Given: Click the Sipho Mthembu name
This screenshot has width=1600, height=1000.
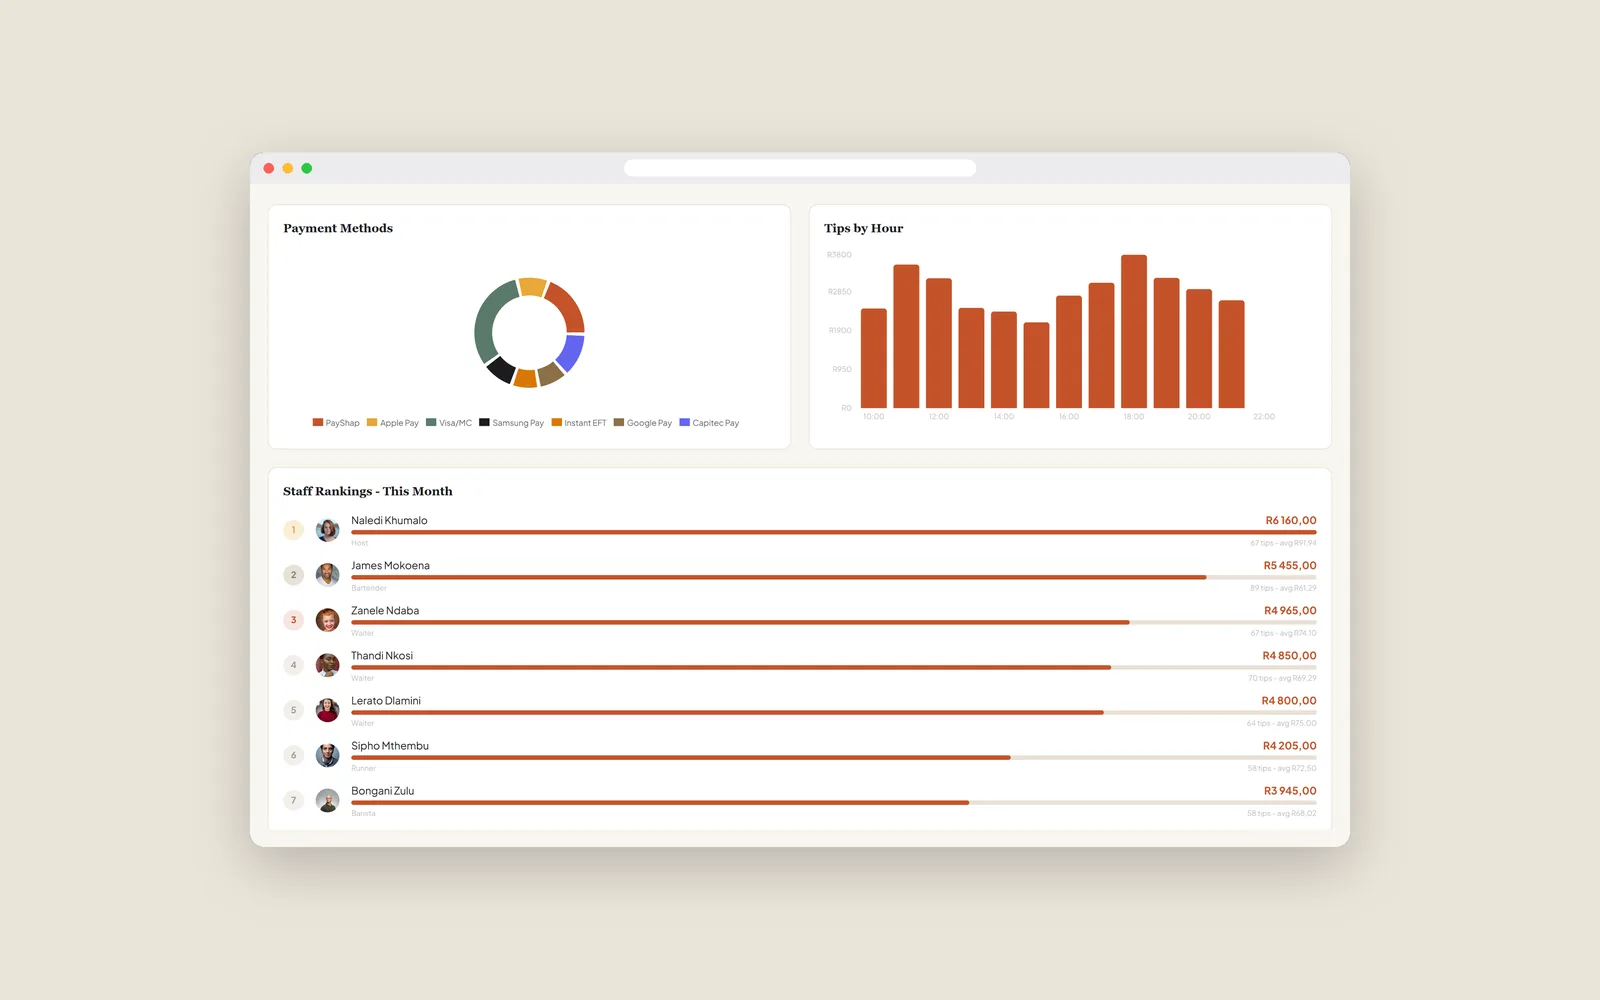Looking at the screenshot, I should [390, 746].
